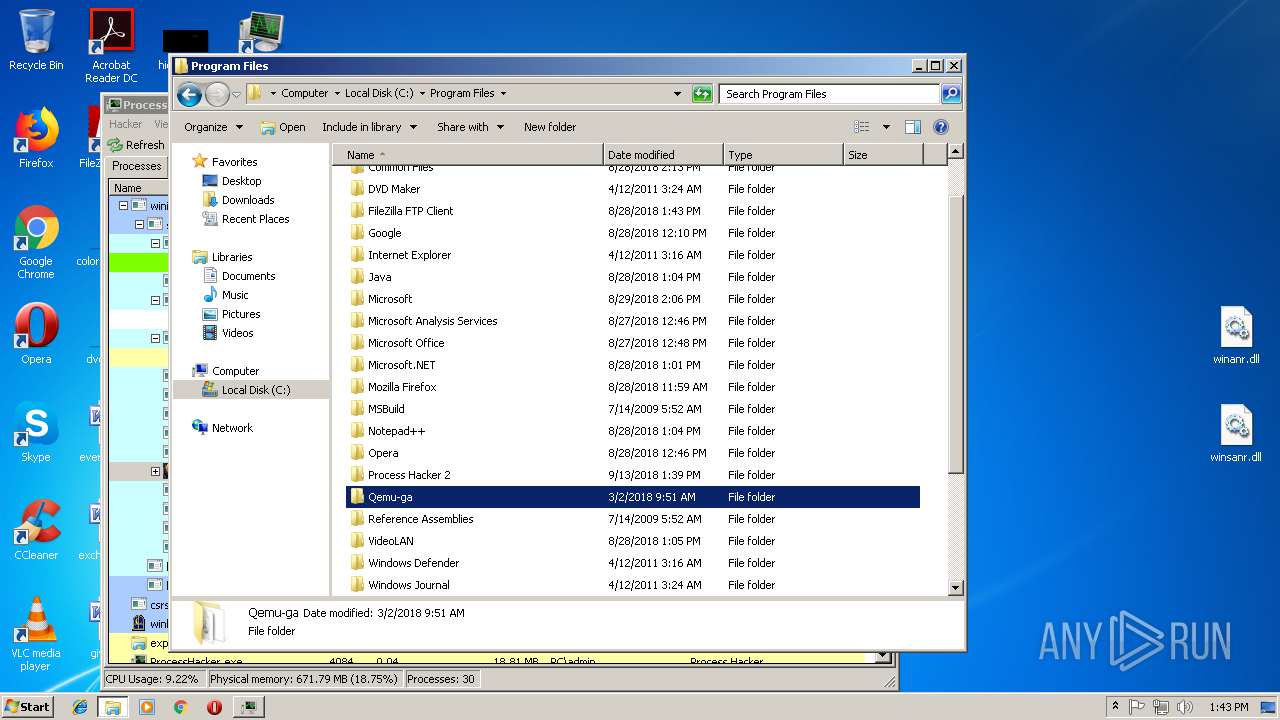Select the Microsoft Analysis Services folder
Viewport: 1280px width, 720px height.
[432, 321]
